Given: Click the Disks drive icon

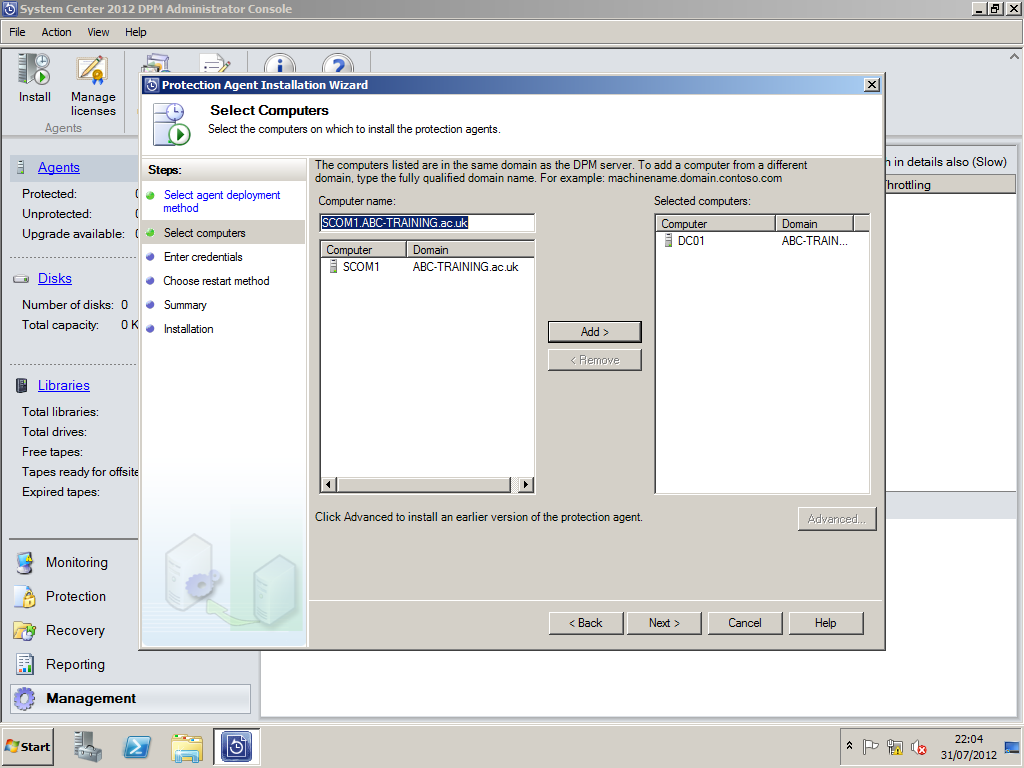Looking at the screenshot, I should [21, 279].
